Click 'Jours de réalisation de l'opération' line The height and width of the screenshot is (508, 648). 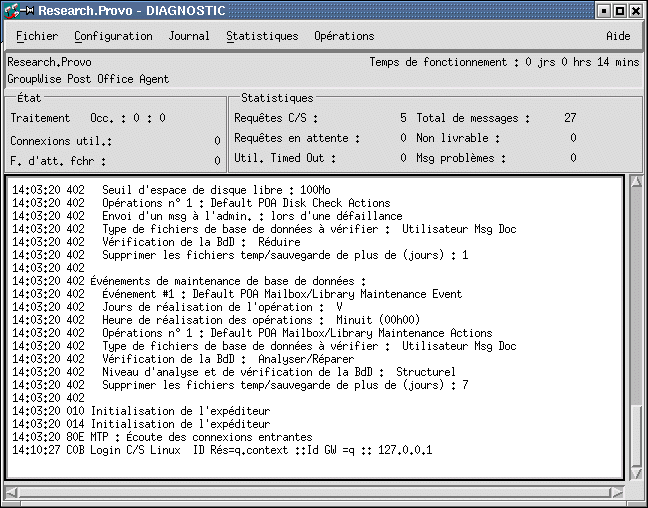pos(177,307)
